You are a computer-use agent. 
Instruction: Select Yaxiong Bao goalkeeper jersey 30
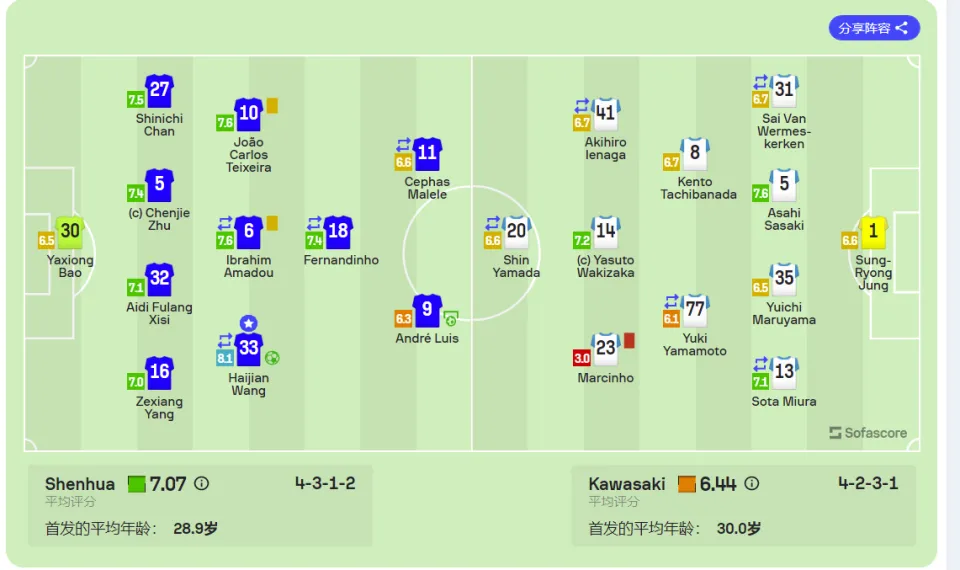click(x=70, y=232)
